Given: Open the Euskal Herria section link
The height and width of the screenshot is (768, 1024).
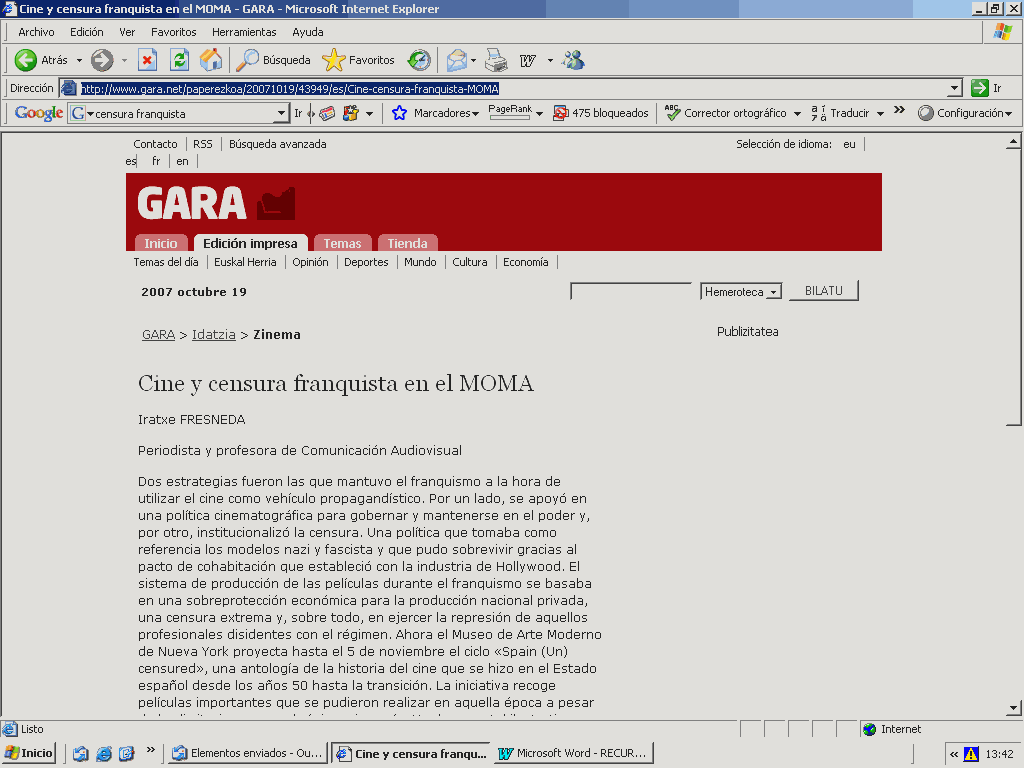Looking at the screenshot, I should (245, 262).
